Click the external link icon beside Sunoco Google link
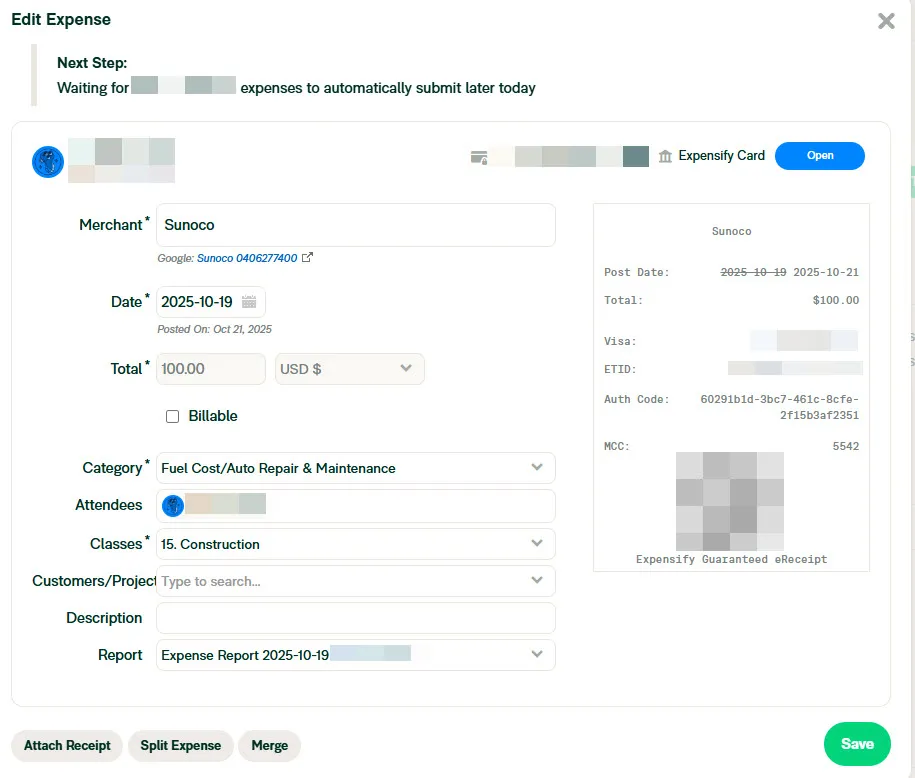 308,258
